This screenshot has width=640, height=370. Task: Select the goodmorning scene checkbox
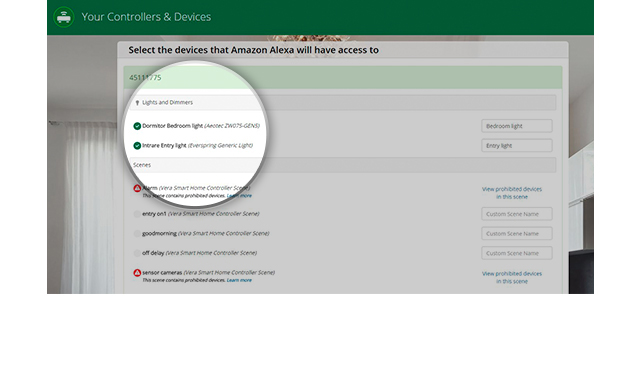point(137,233)
